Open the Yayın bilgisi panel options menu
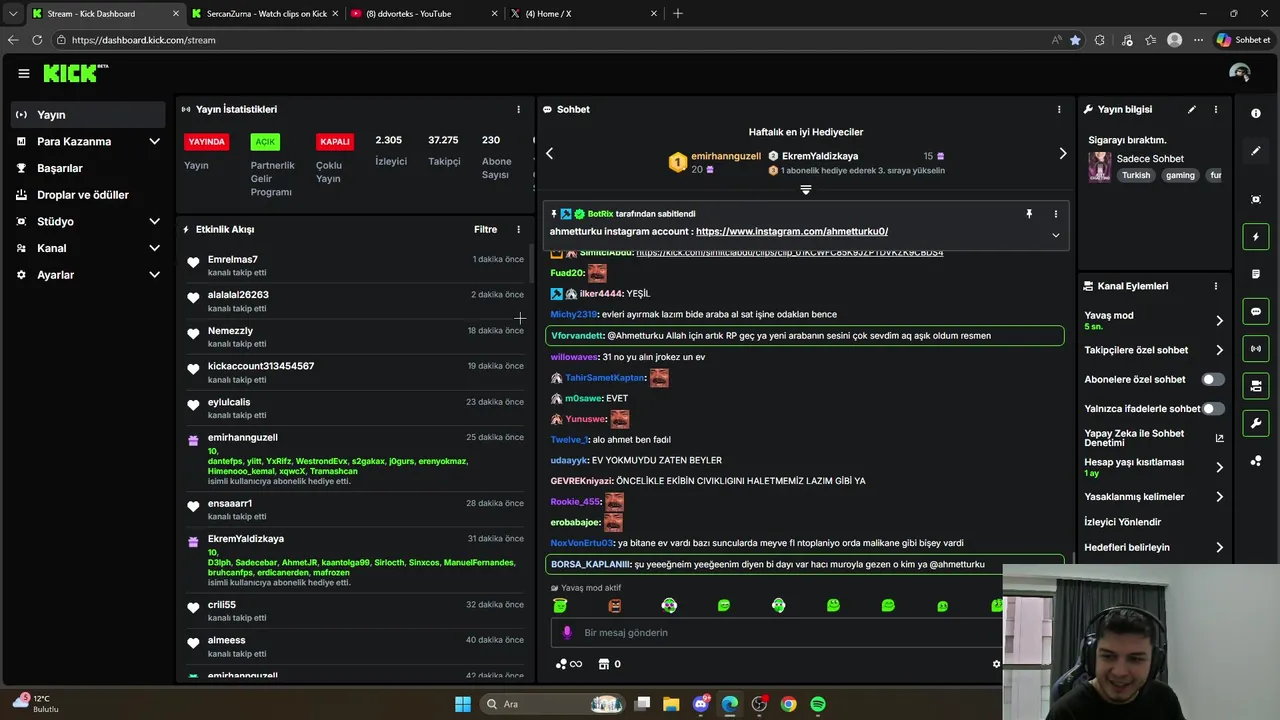Viewport: 1280px width, 720px height. (1216, 109)
